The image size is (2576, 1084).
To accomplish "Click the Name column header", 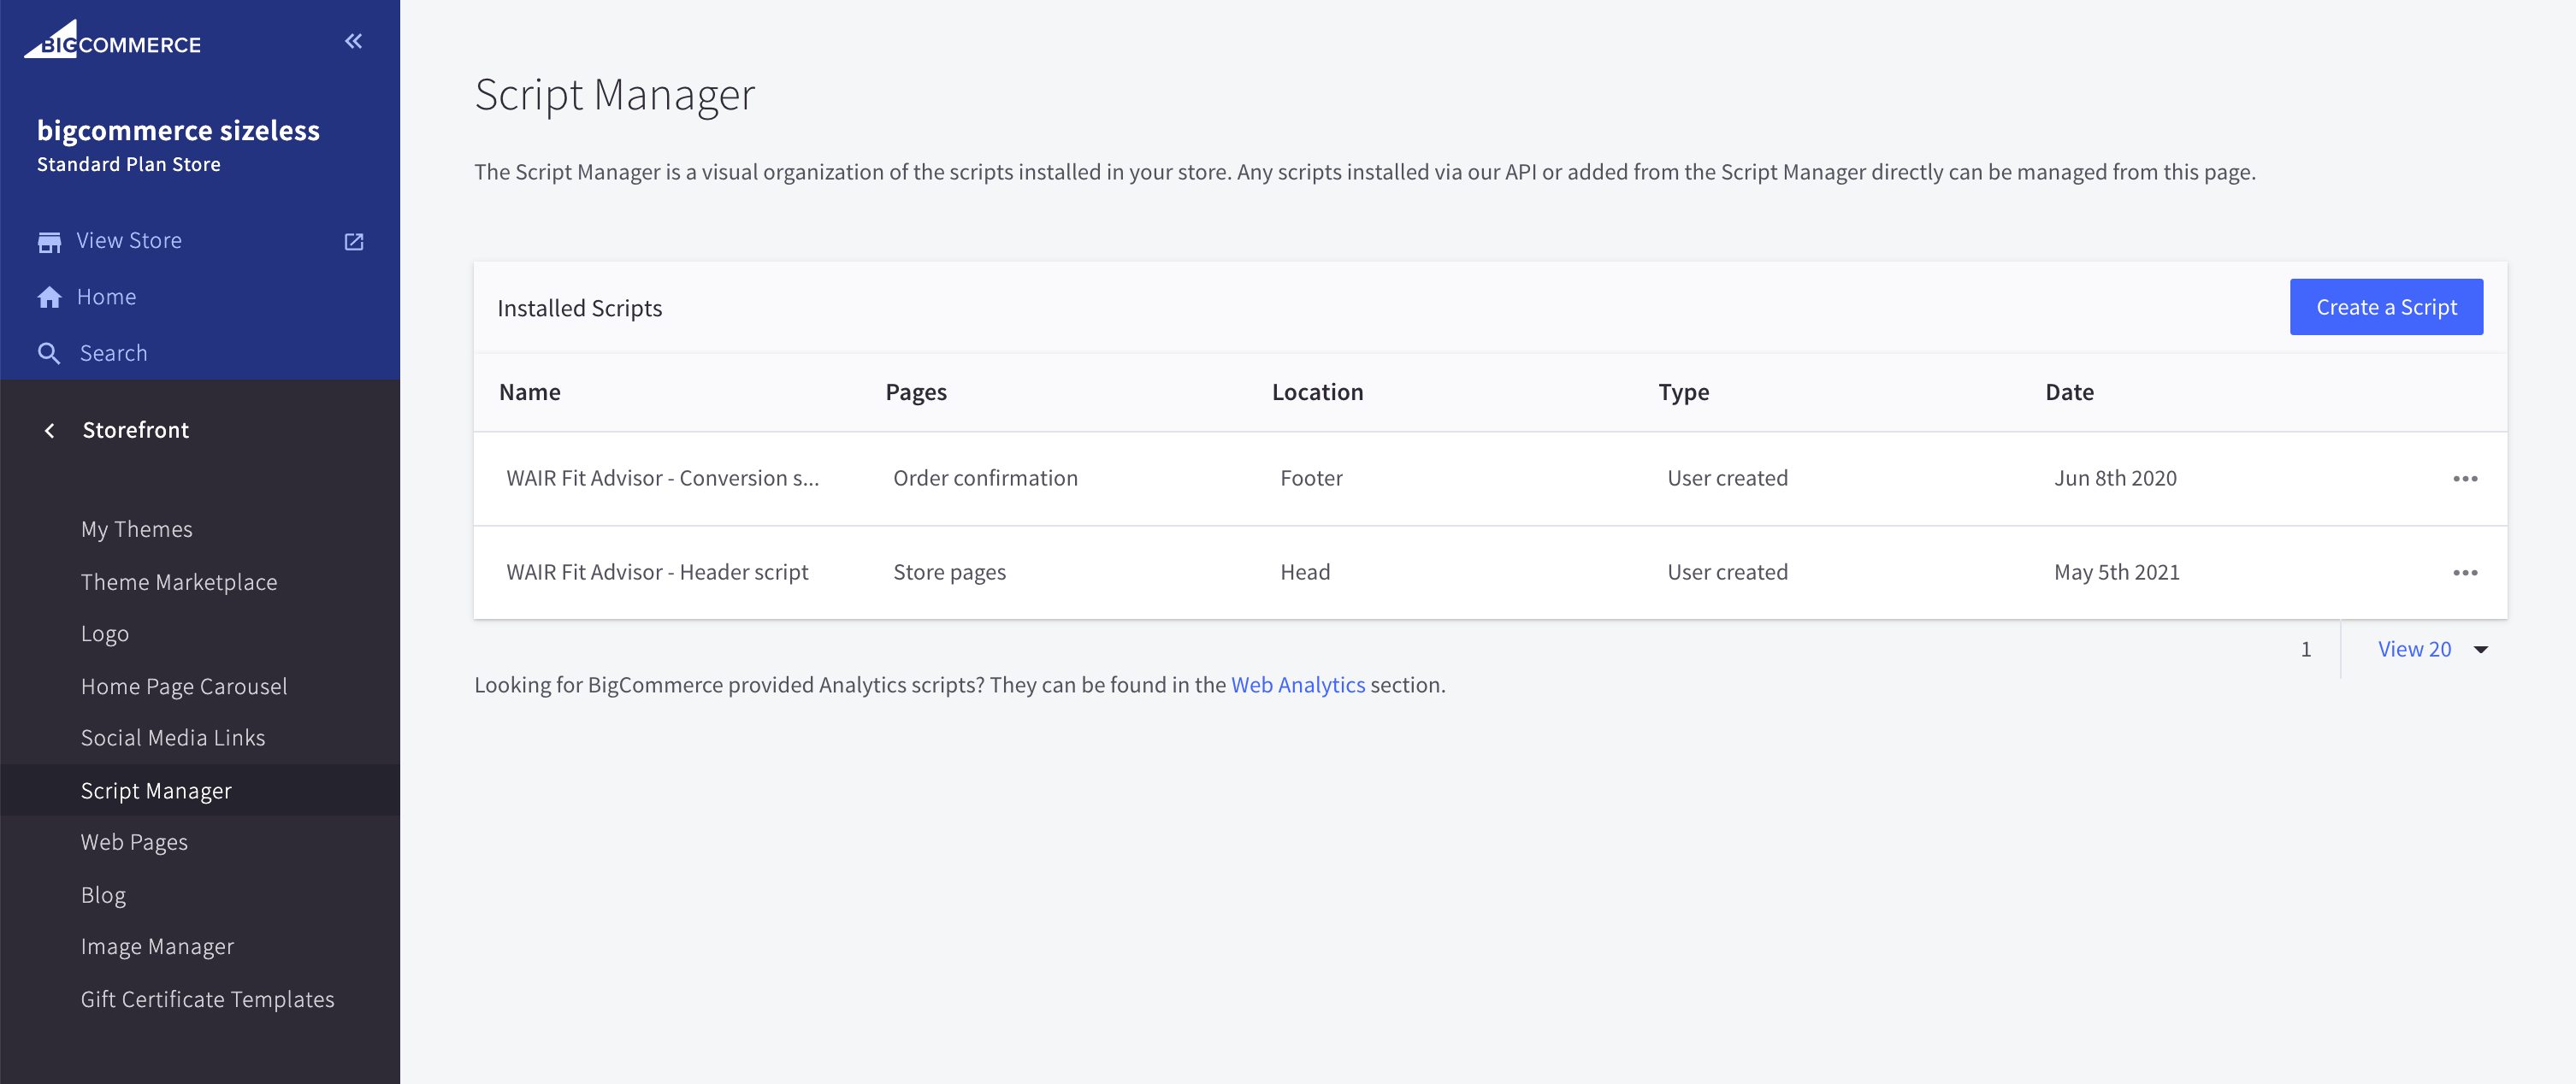I will (x=529, y=392).
